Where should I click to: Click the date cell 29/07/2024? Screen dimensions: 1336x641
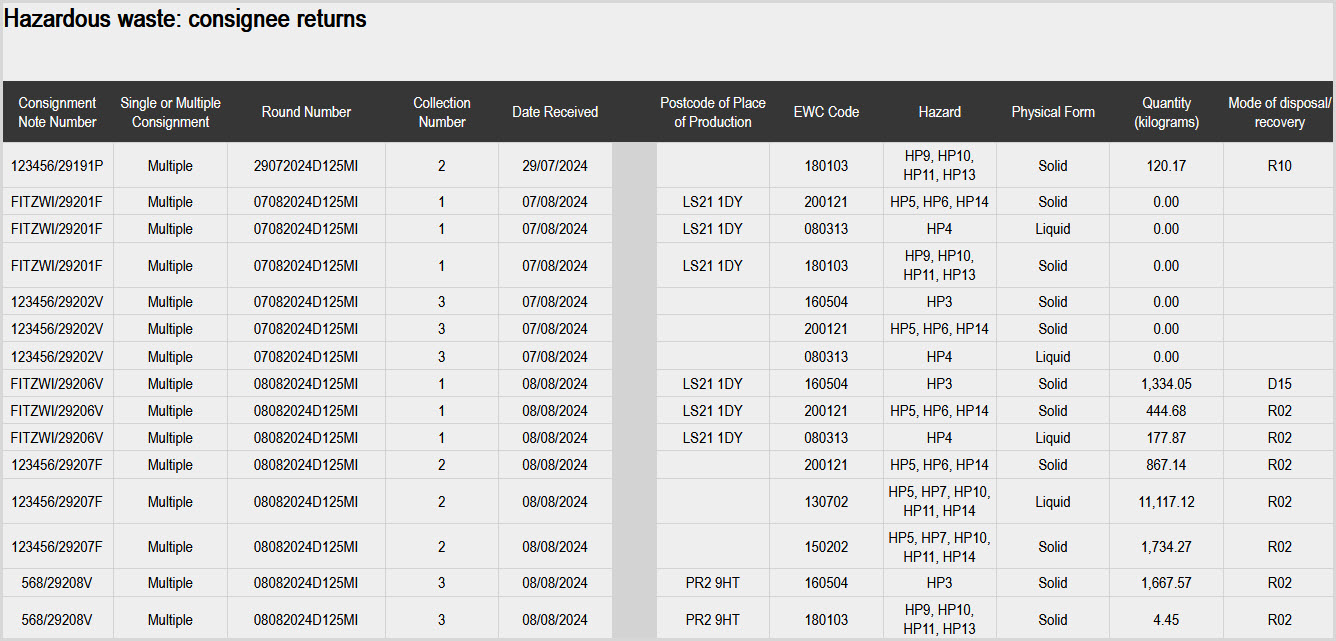point(555,166)
